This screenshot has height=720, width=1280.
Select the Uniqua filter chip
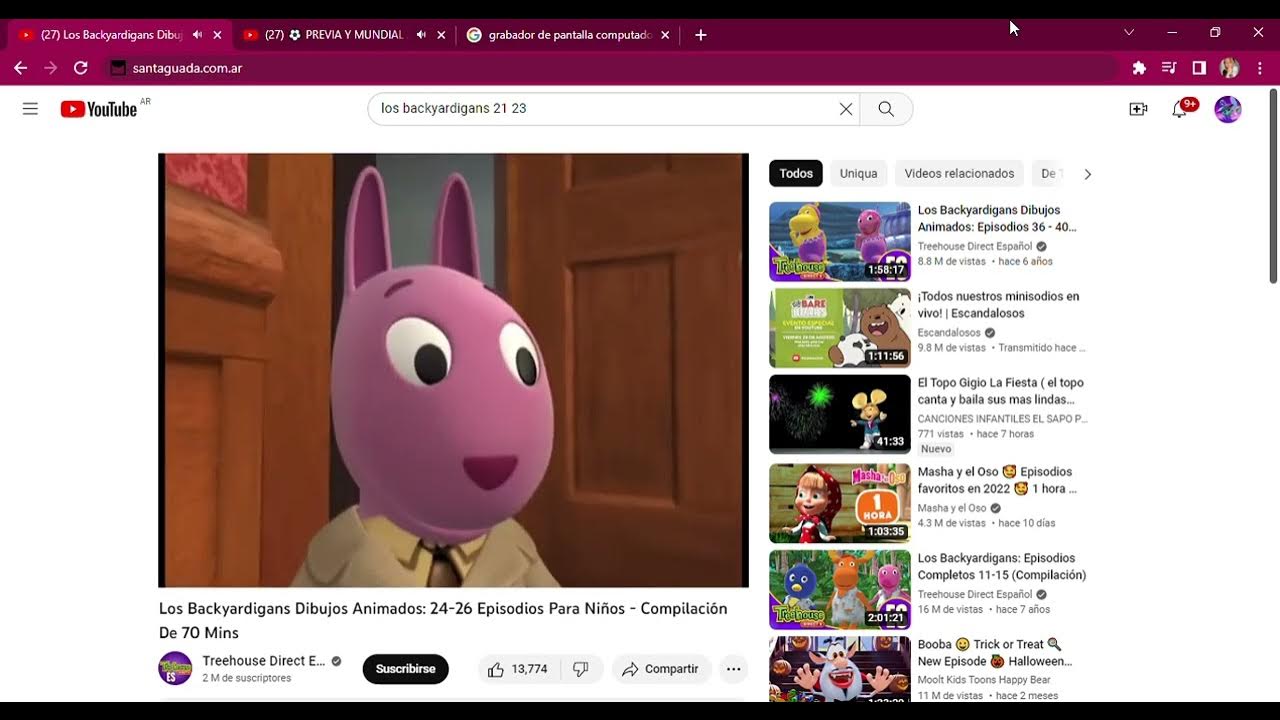(x=858, y=173)
